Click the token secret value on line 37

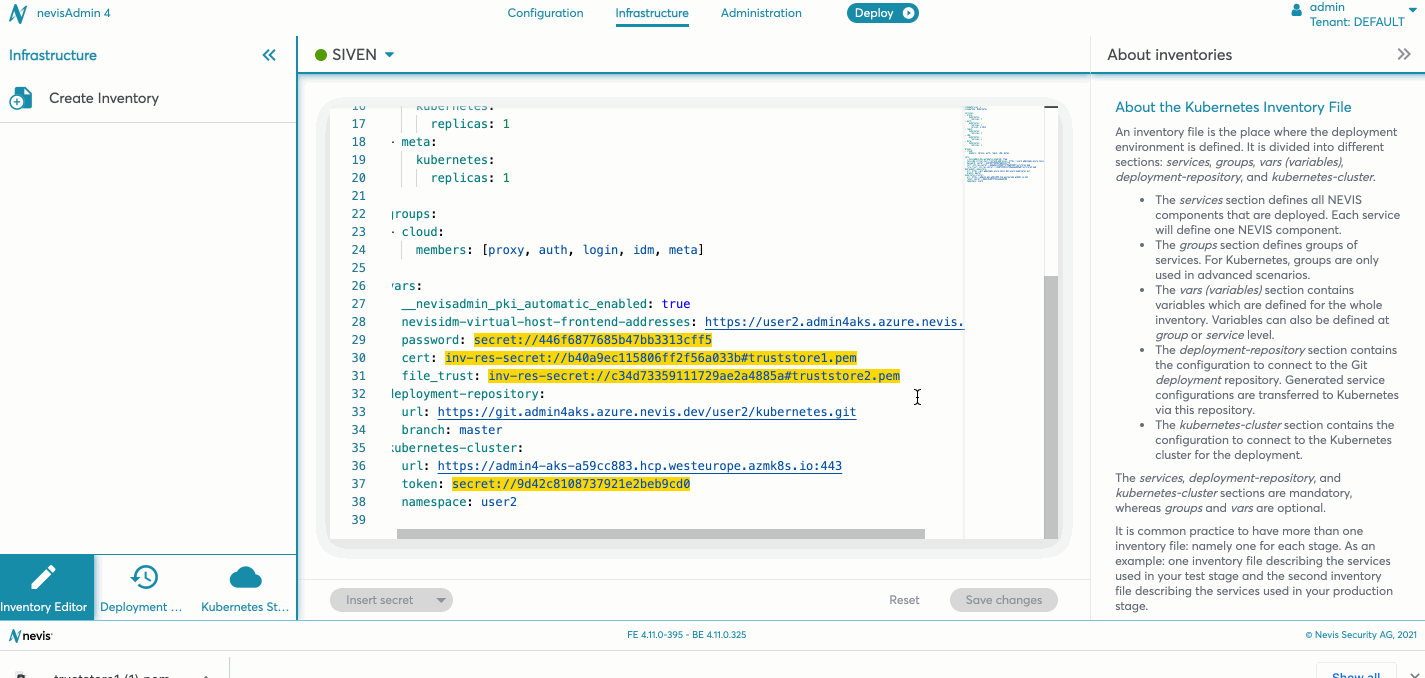pyautogui.click(x=571, y=484)
